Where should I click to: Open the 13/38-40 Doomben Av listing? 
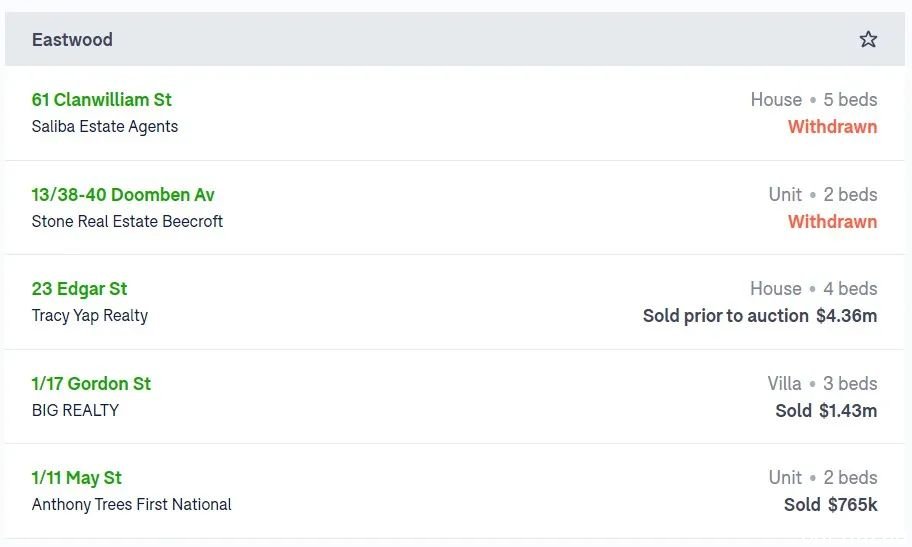coord(123,195)
